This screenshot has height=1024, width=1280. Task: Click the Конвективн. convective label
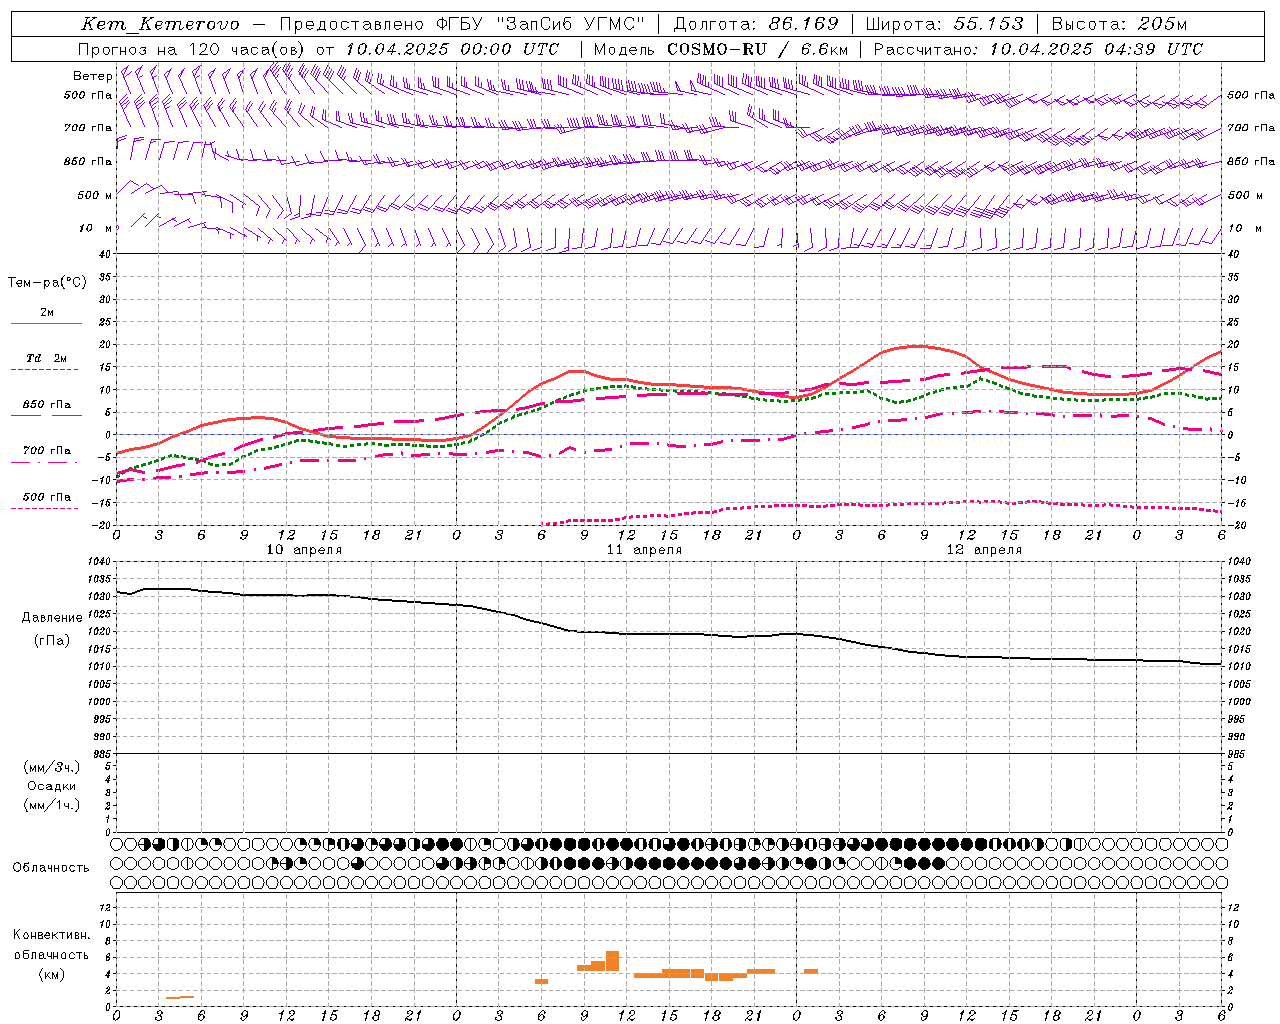click(x=51, y=935)
